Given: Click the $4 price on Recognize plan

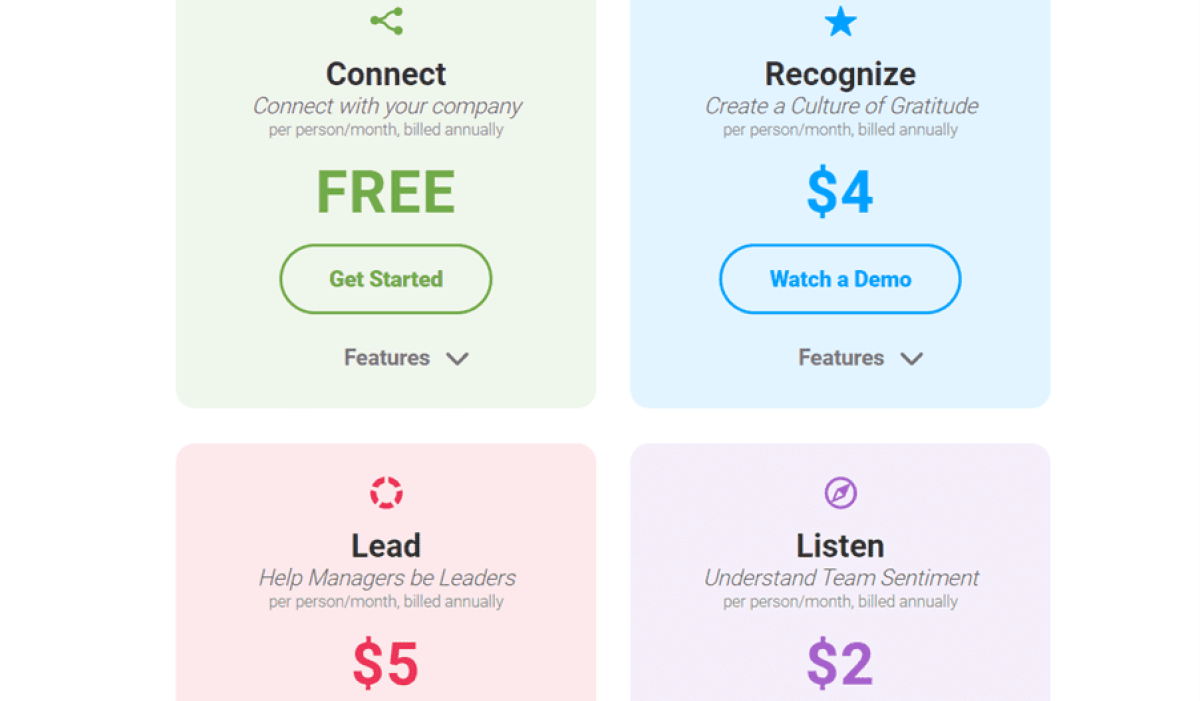Looking at the screenshot, I should [840, 192].
